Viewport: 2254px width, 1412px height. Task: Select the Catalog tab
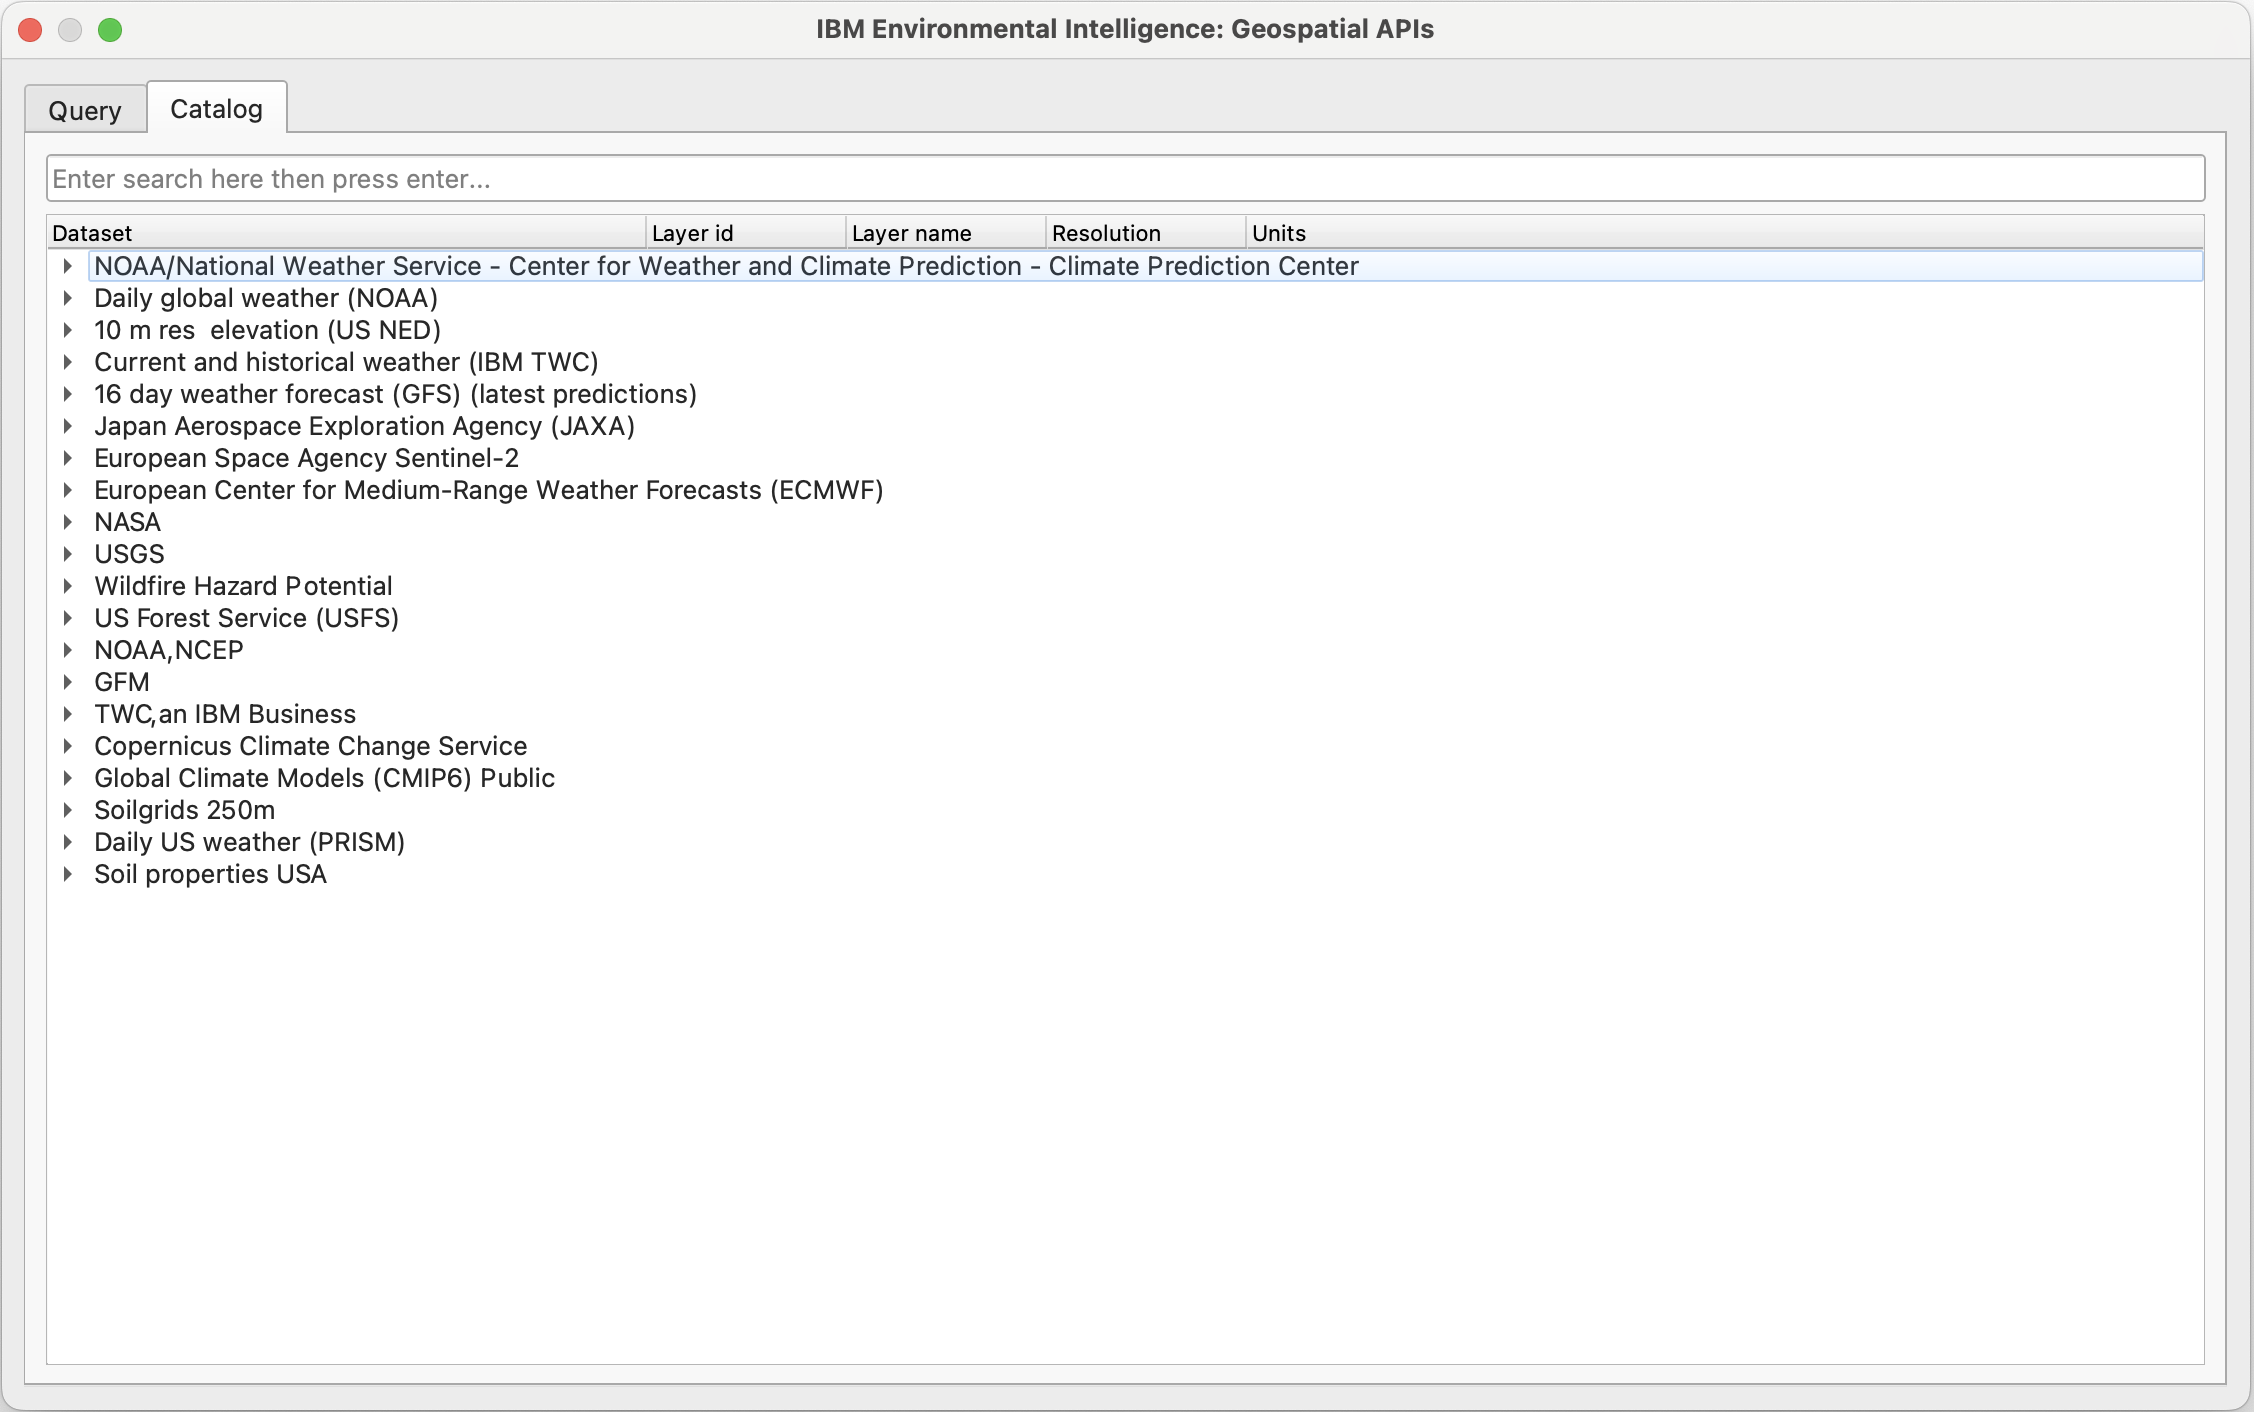click(x=217, y=108)
